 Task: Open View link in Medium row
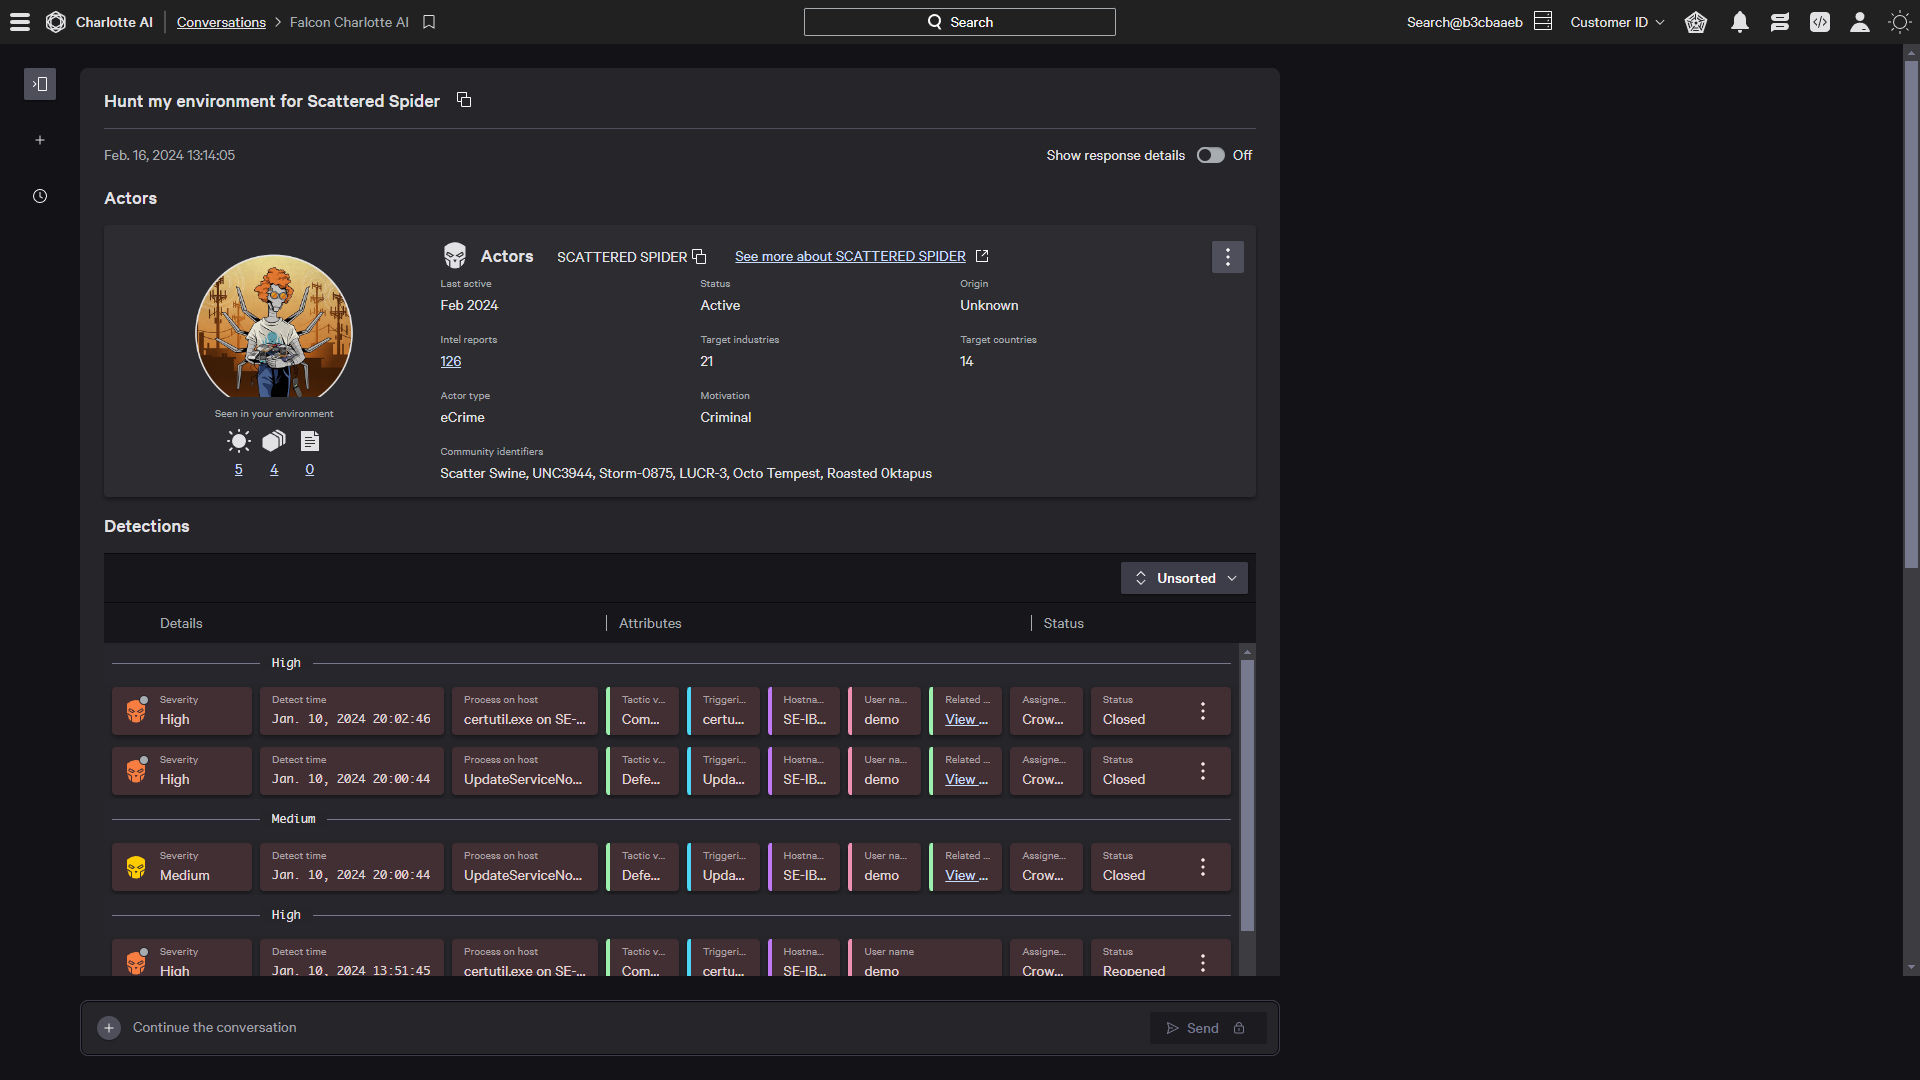pyautogui.click(x=966, y=875)
